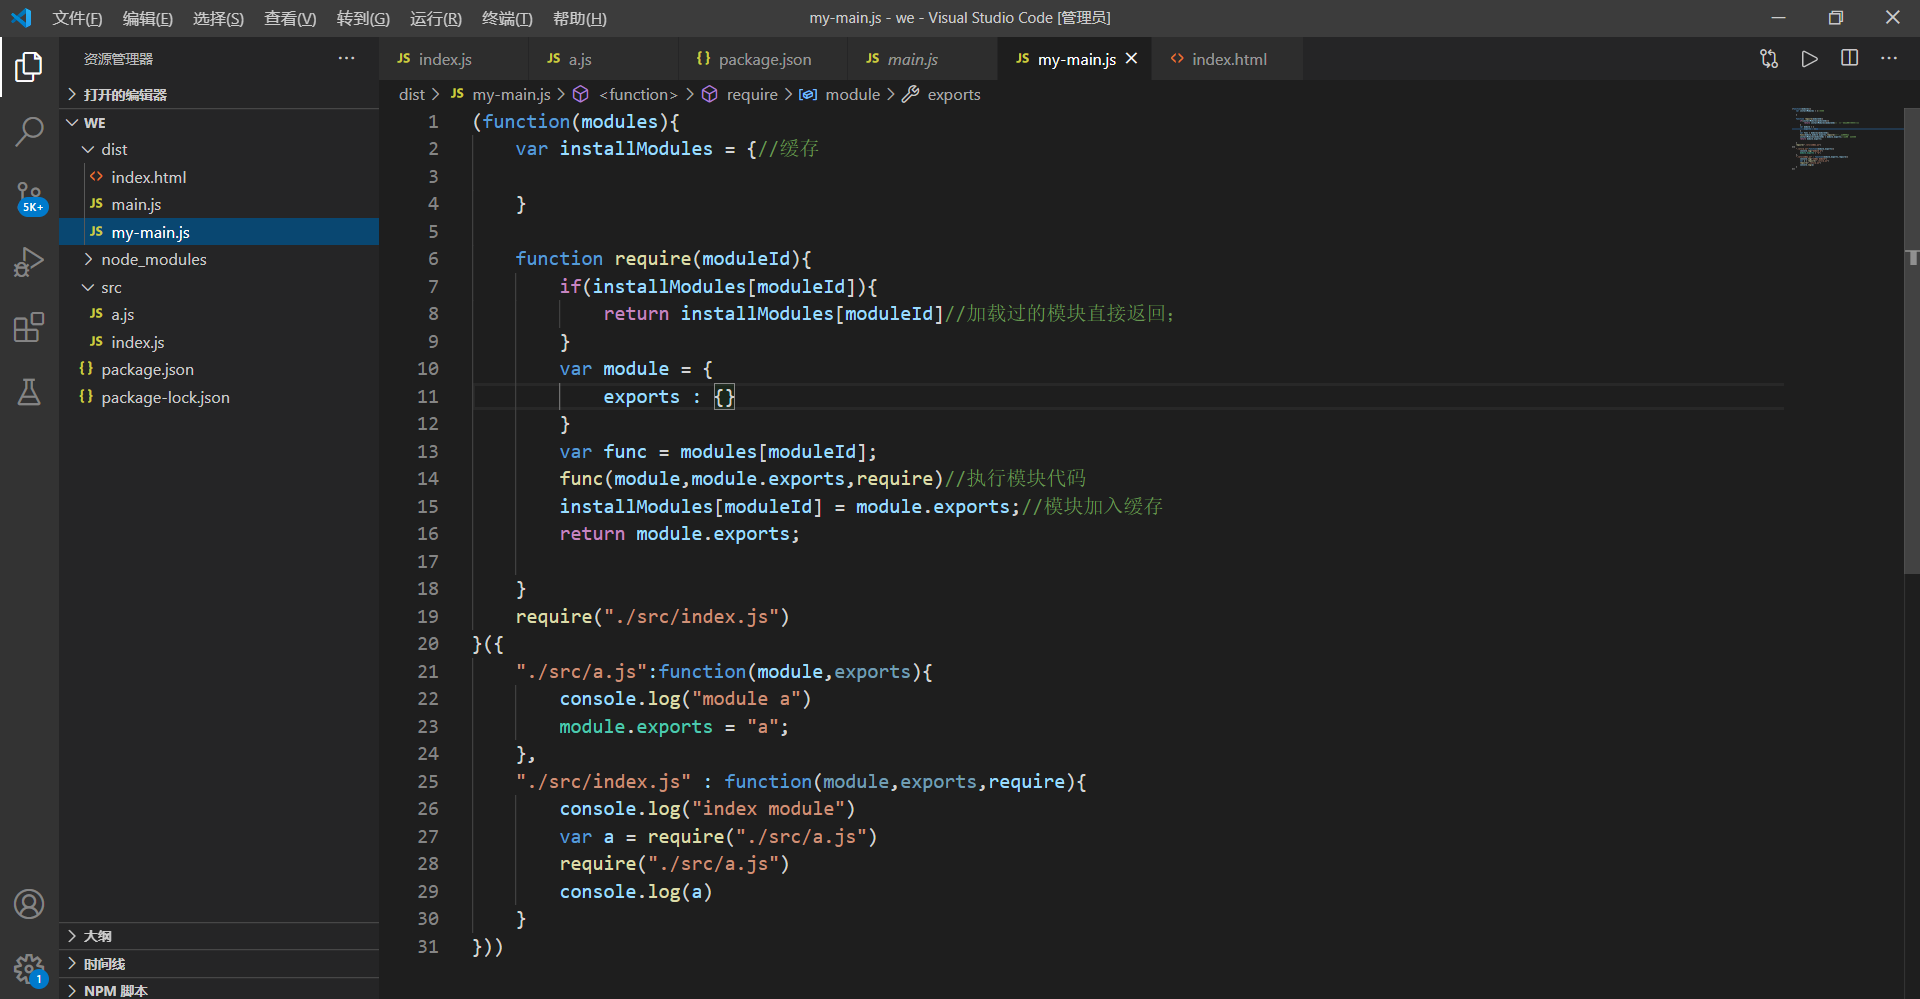
Task: Switch to the package.json tab
Action: [x=764, y=60]
